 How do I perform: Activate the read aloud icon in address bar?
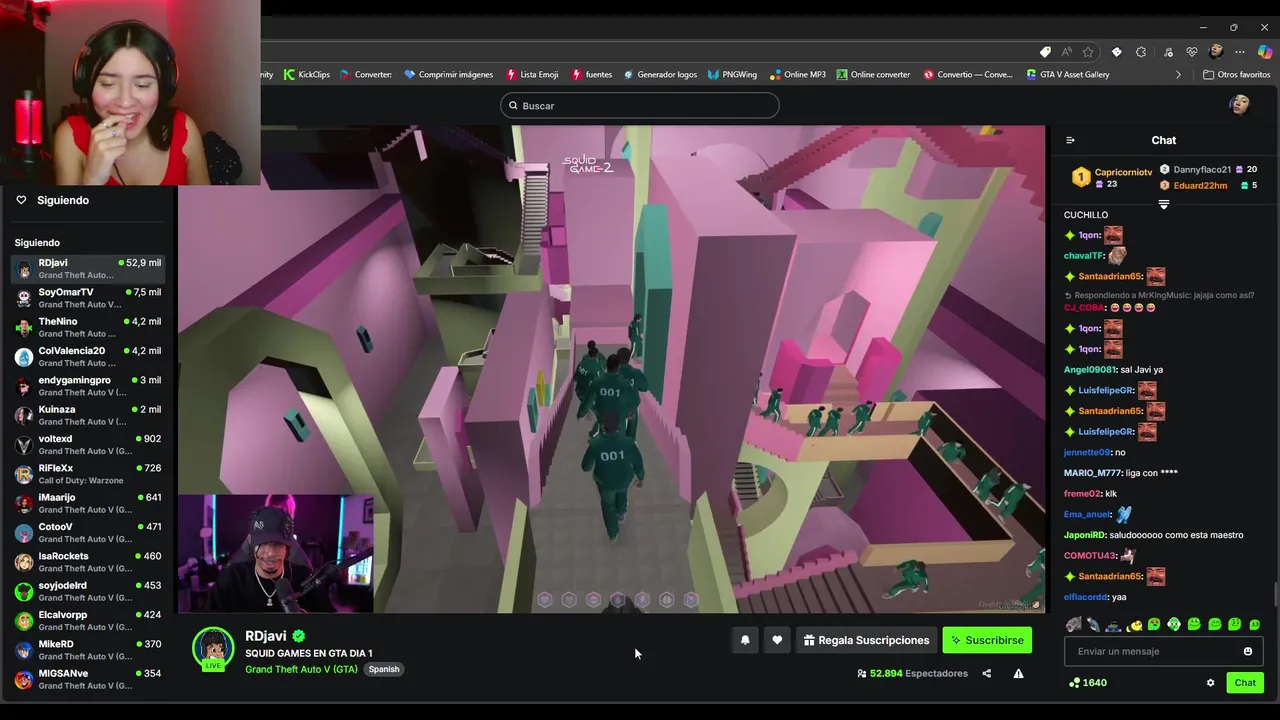coord(1067,52)
